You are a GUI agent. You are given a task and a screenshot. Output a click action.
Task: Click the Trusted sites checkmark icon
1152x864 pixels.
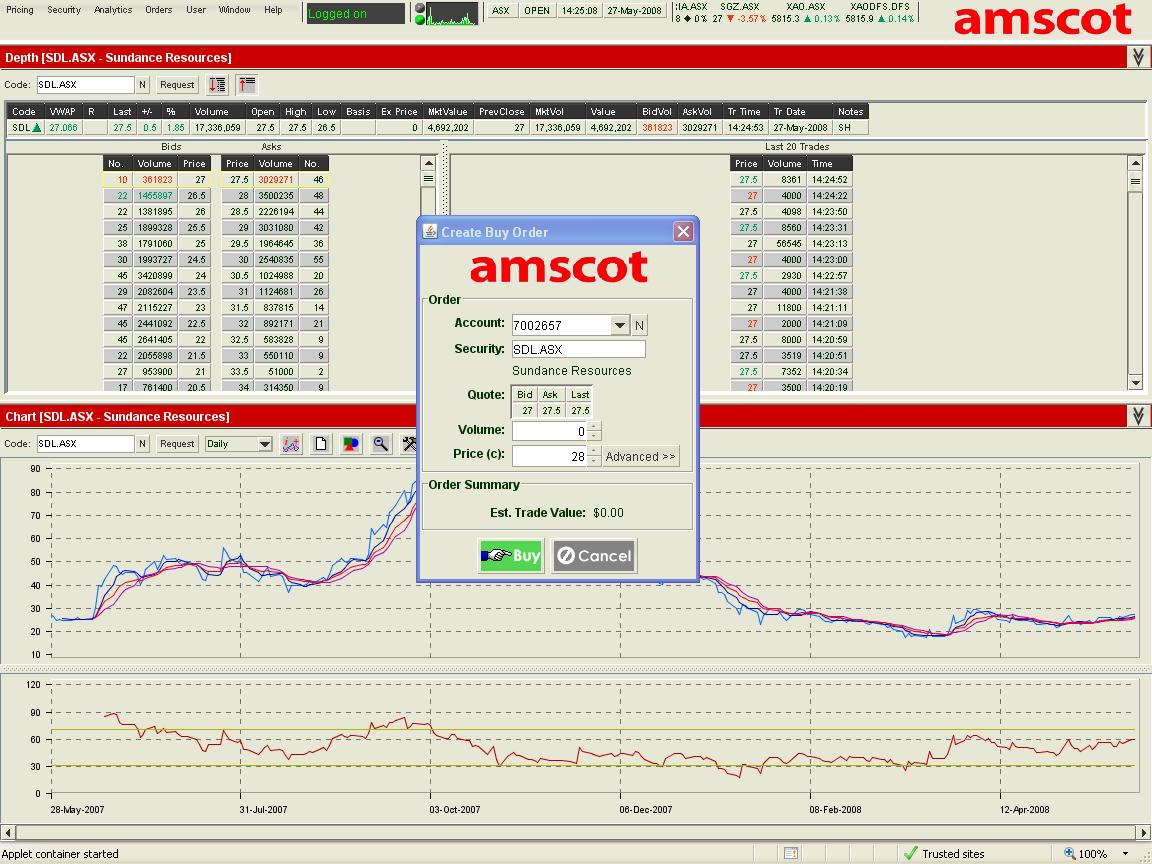[x=910, y=853]
